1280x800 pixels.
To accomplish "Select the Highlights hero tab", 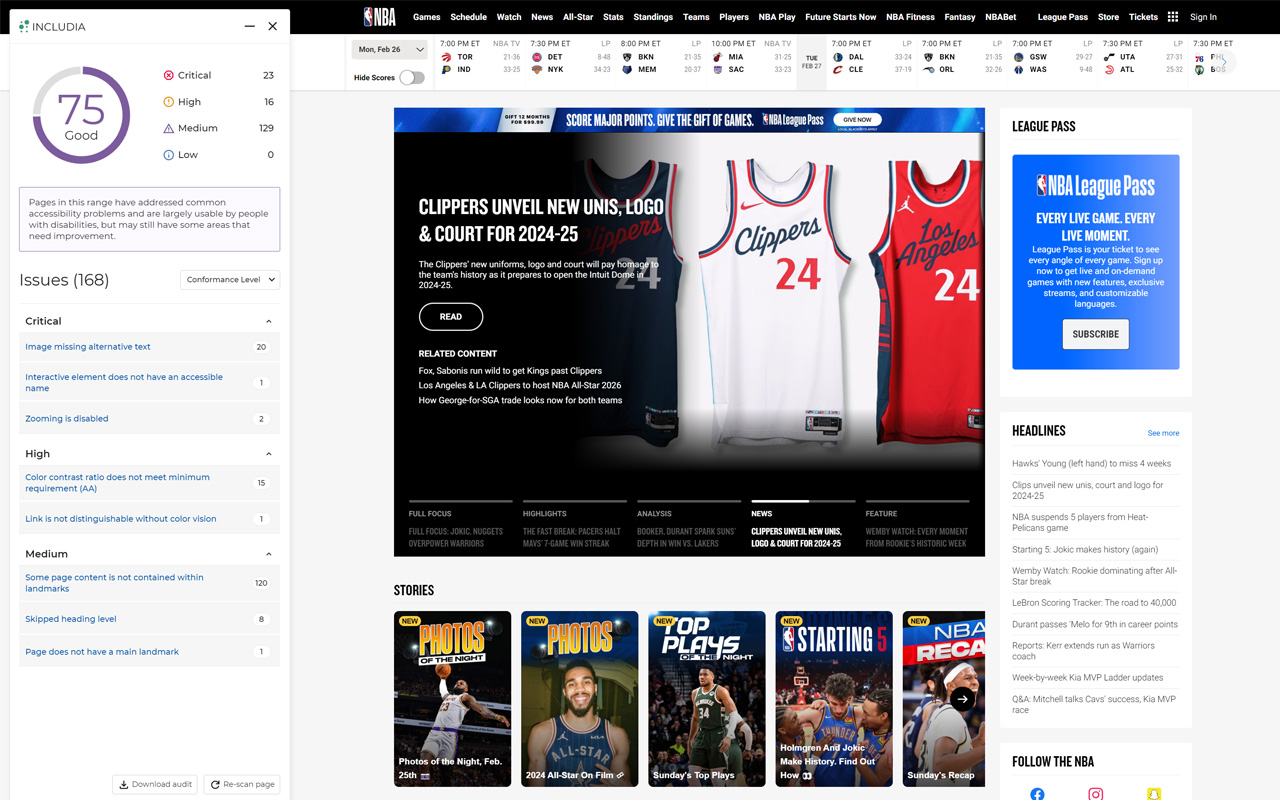I will 575,527.
